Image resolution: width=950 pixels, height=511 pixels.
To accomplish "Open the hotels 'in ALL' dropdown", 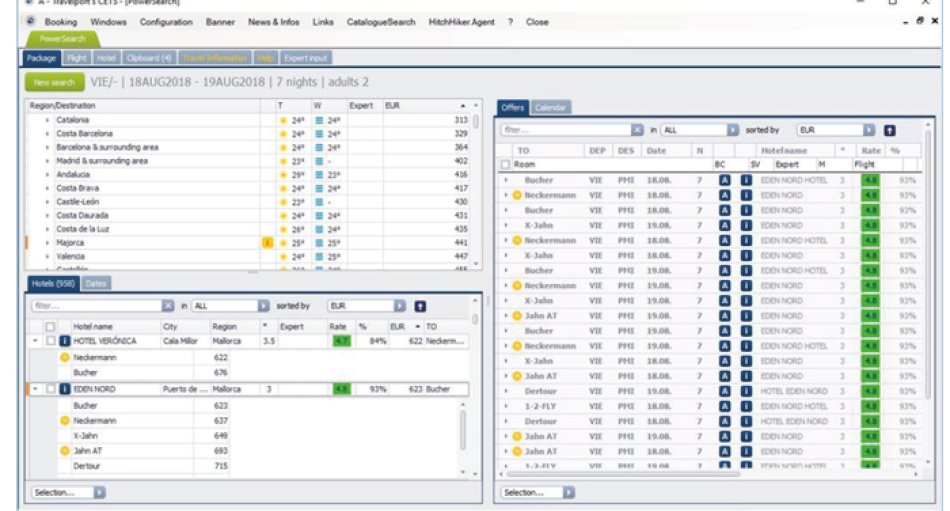I will point(264,306).
